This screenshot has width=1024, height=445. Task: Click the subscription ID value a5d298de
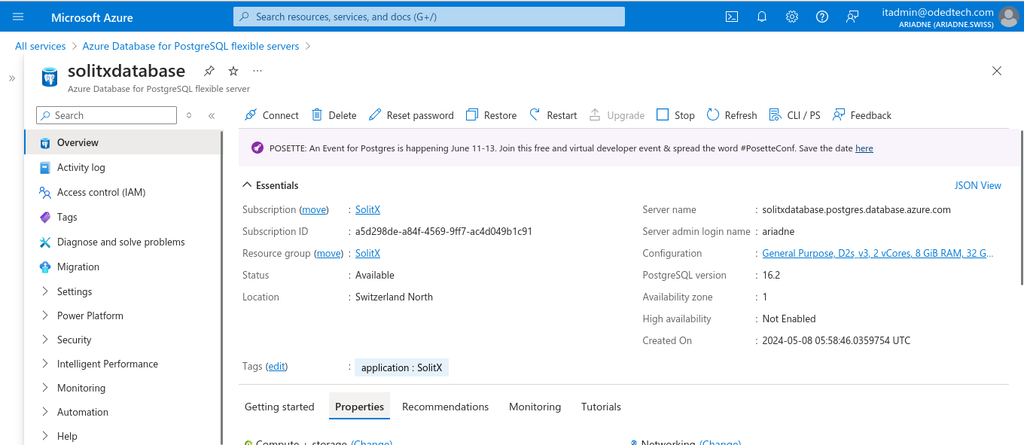point(444,231)
